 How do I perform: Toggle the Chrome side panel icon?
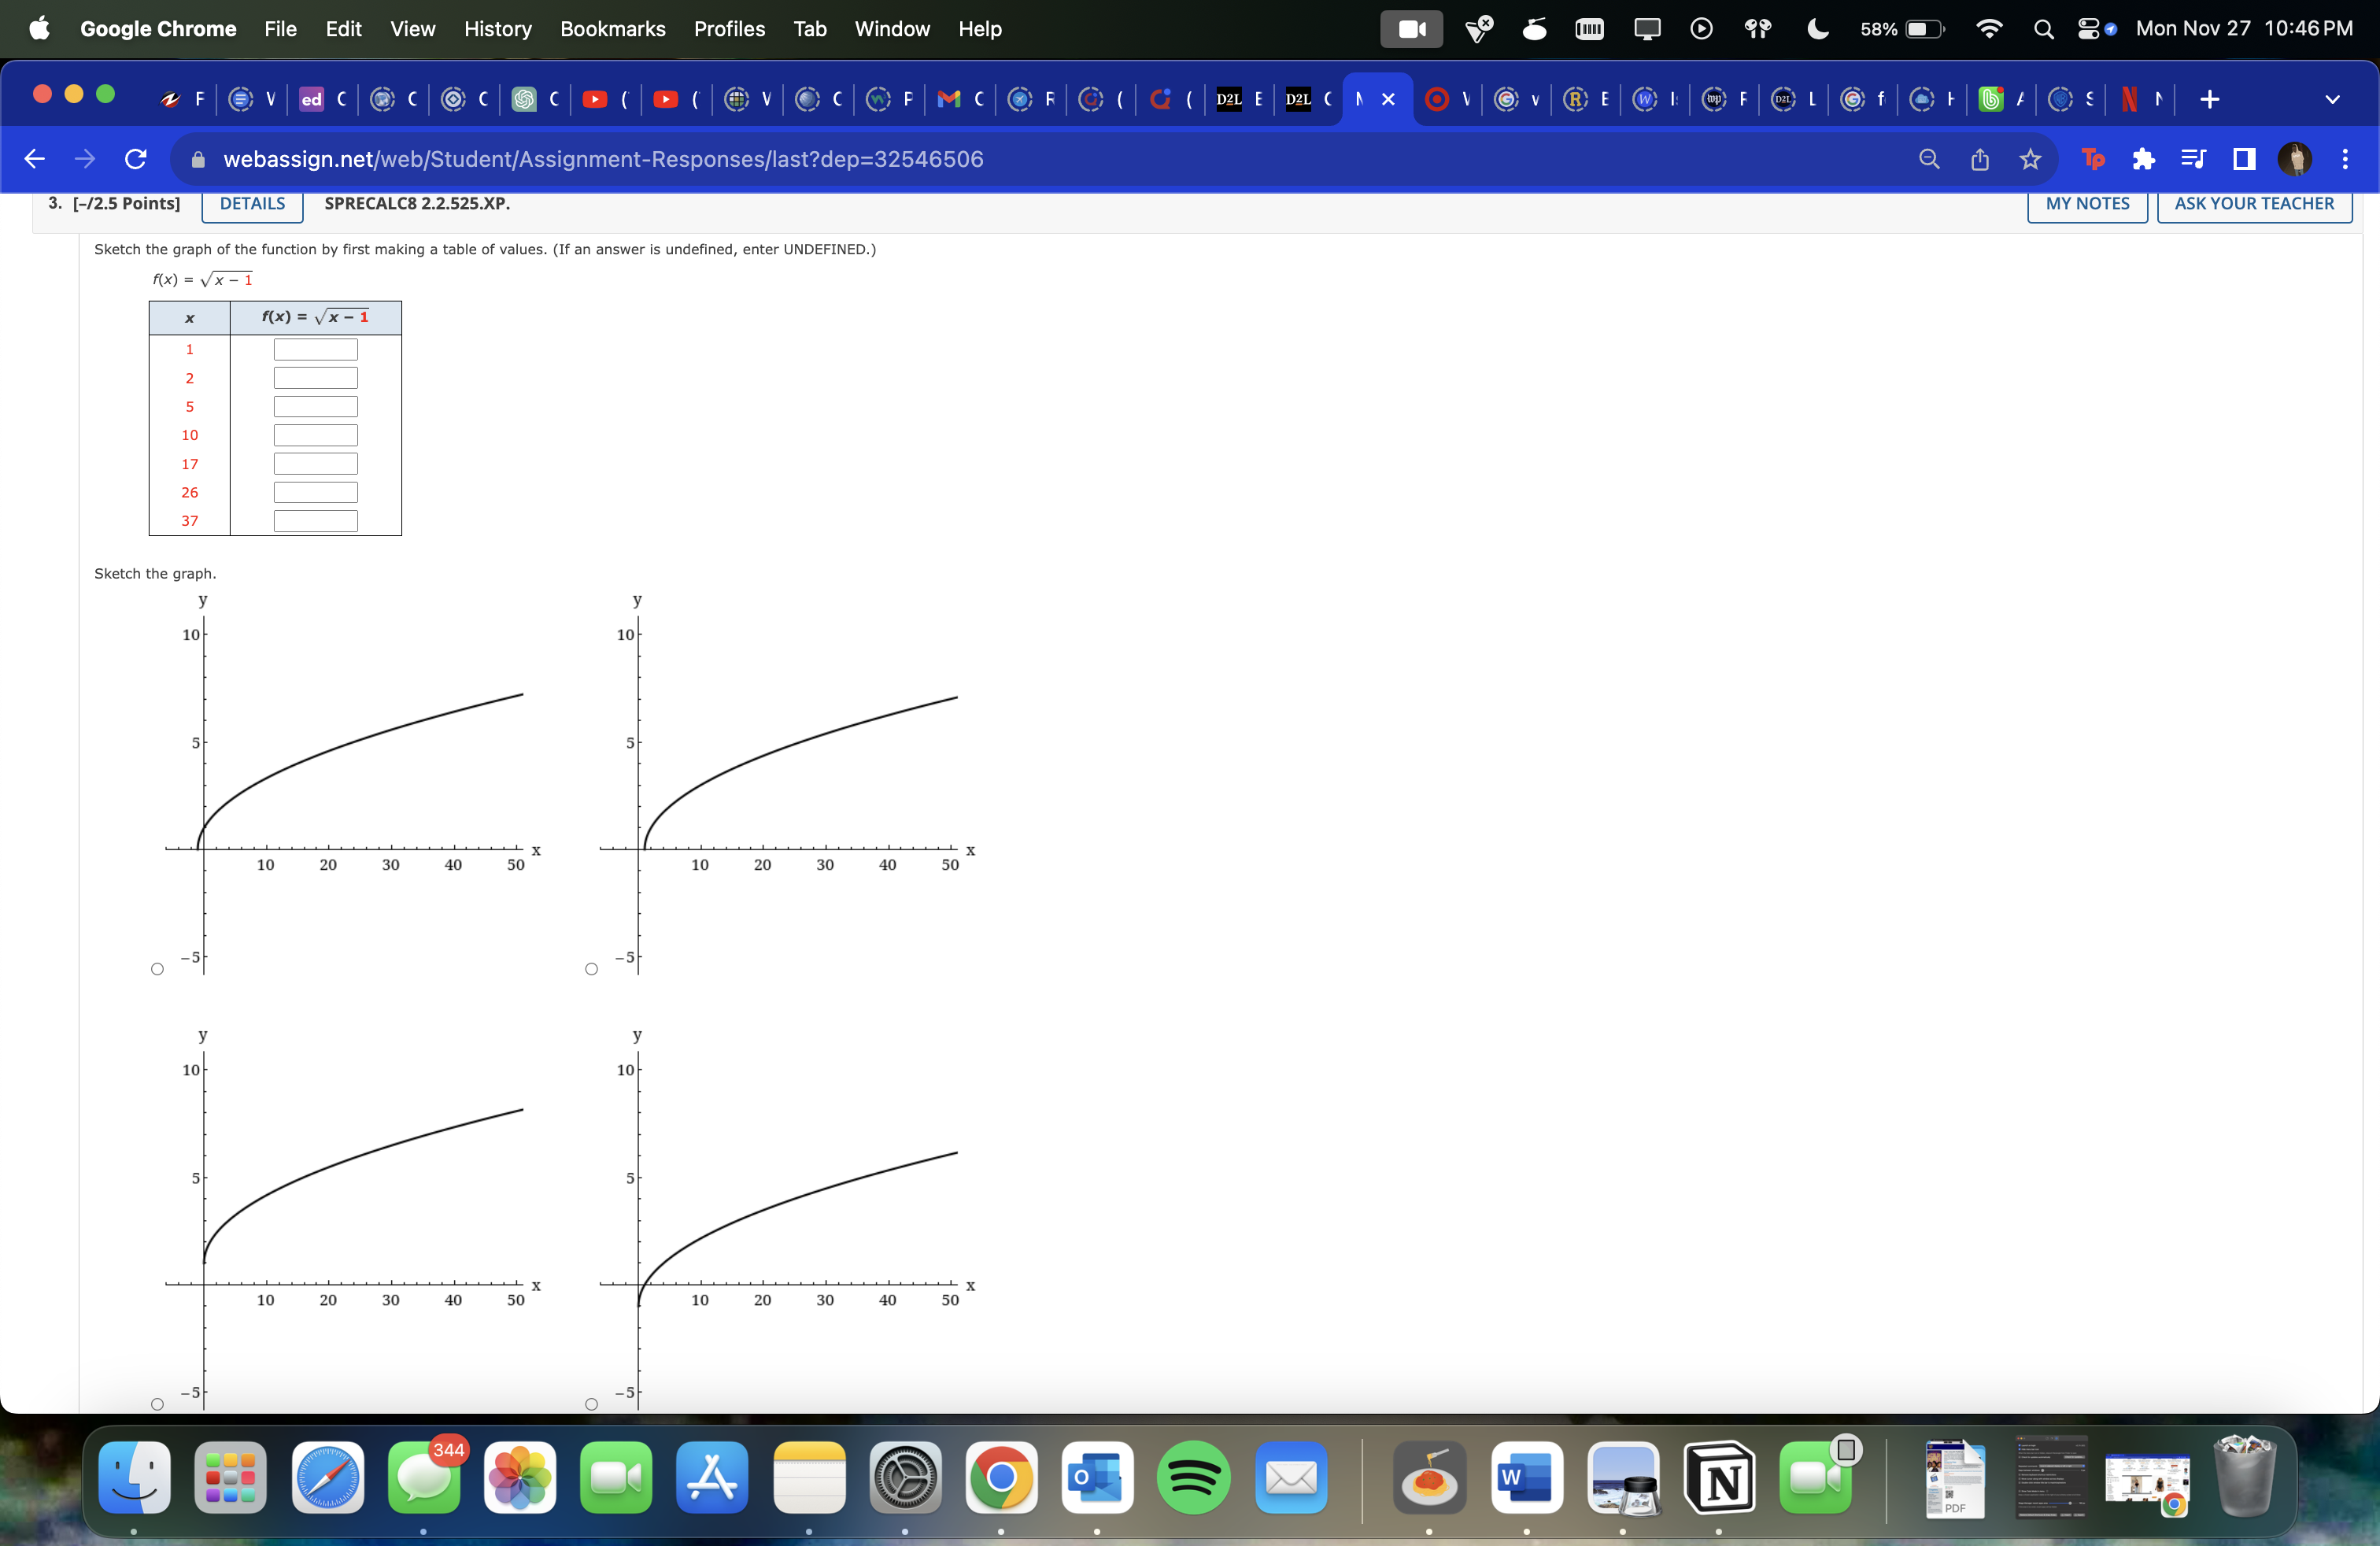[2244, 159]
